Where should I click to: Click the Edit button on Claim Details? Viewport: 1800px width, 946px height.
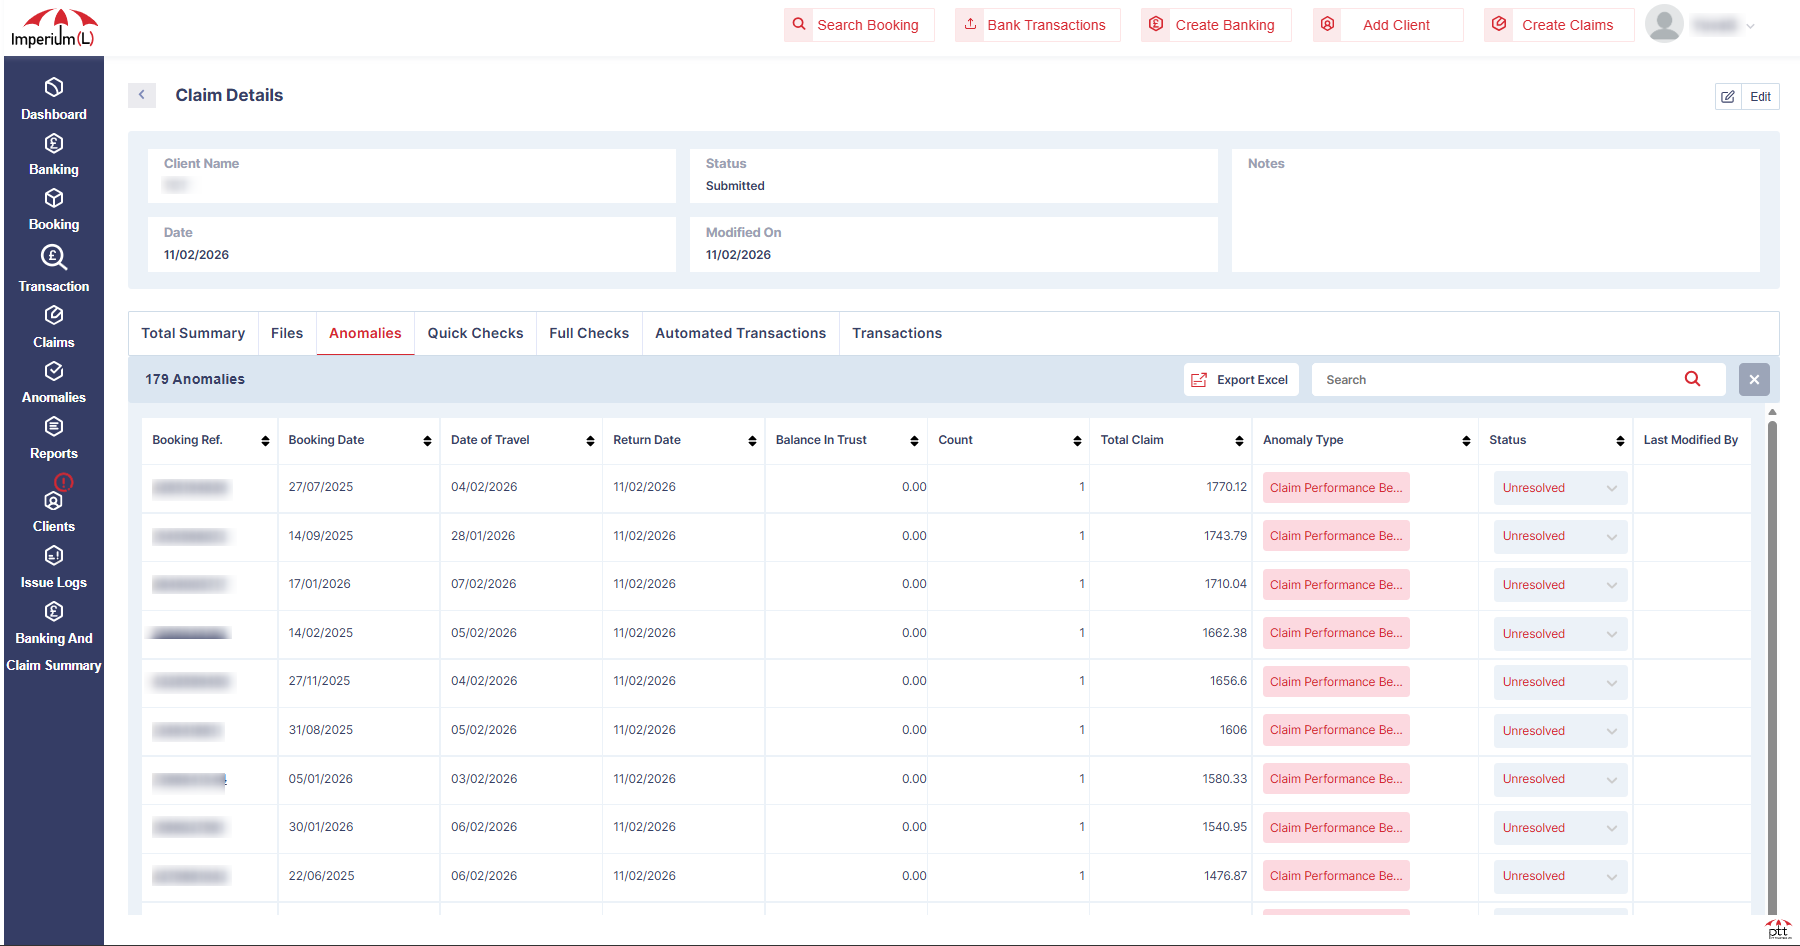[1761, 96]
